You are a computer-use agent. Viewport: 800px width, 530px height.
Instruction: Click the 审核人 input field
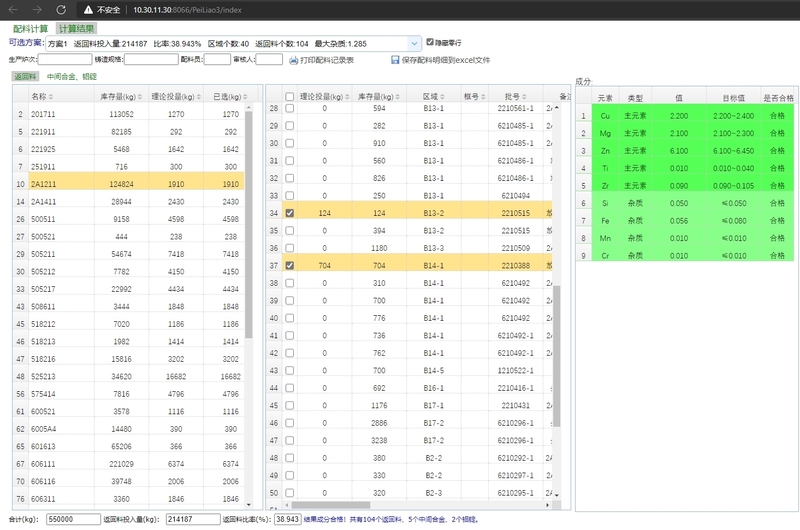[269, 59]
